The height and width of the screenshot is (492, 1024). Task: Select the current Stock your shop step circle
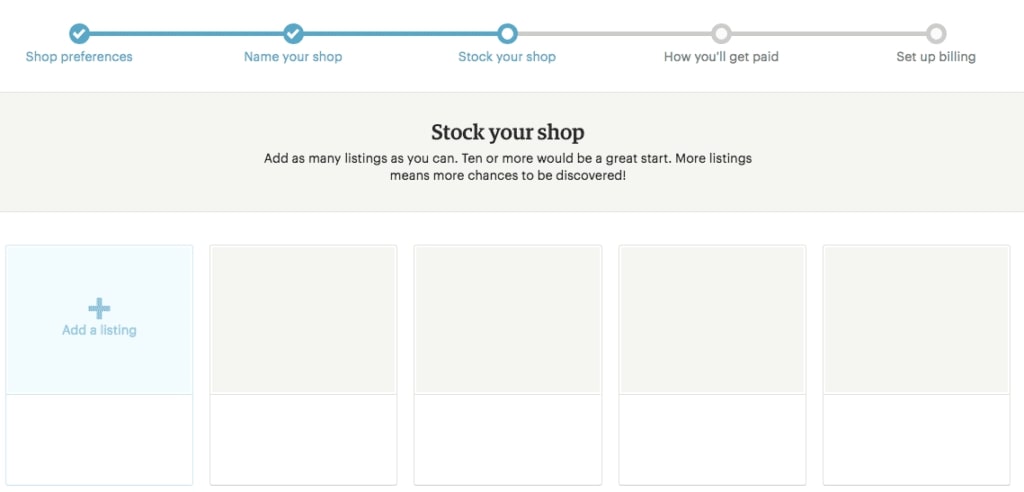507,34
